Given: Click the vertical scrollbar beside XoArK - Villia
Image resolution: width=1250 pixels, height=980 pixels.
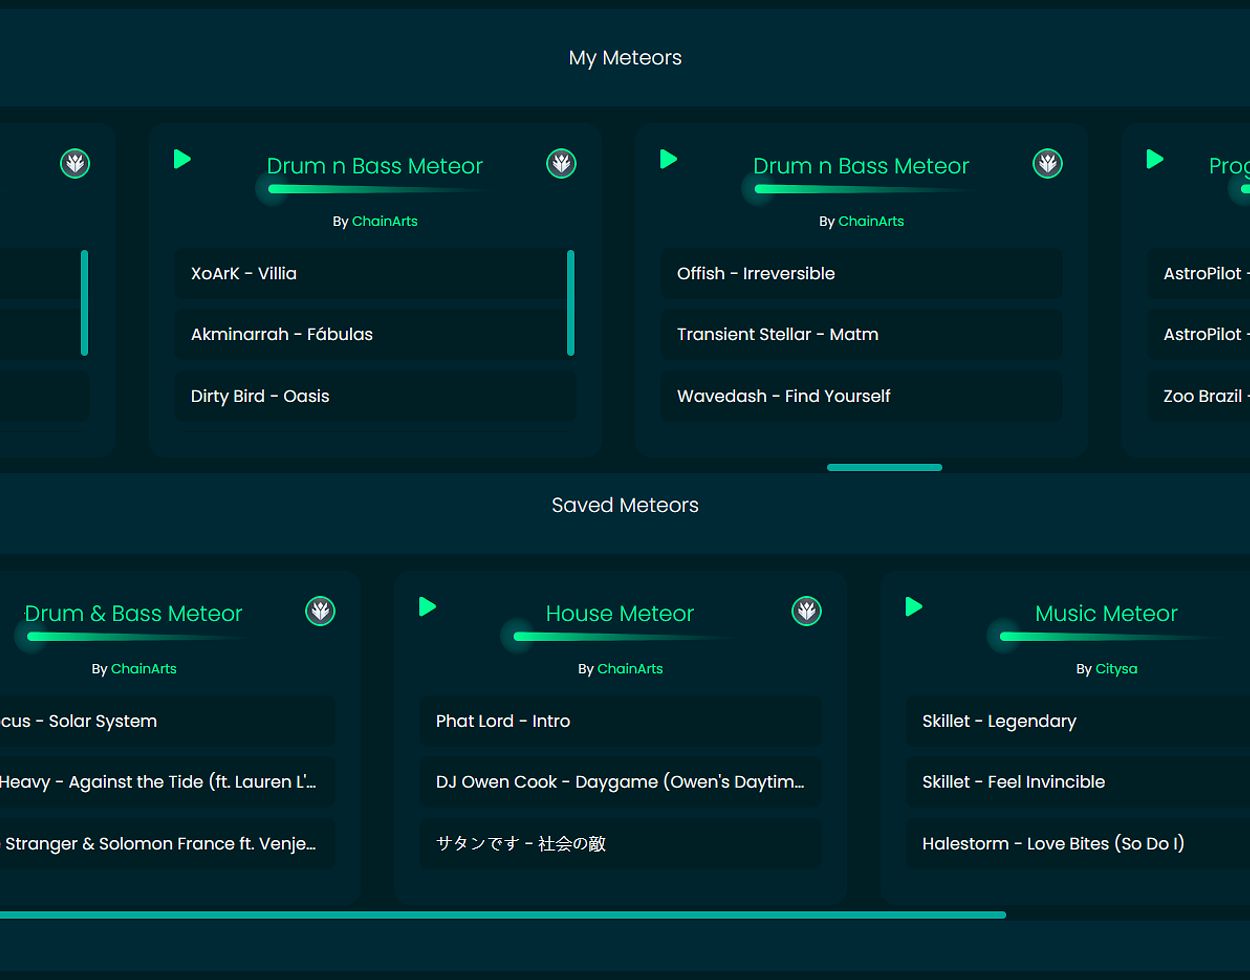Looking at the screenshot, I should coord(570,302).
